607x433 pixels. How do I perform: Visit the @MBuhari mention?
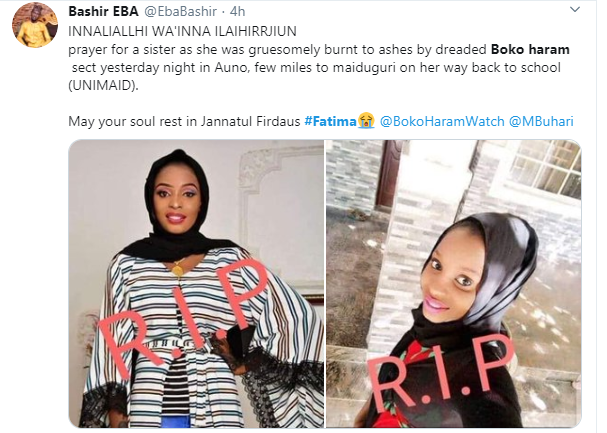pos(541,122)
